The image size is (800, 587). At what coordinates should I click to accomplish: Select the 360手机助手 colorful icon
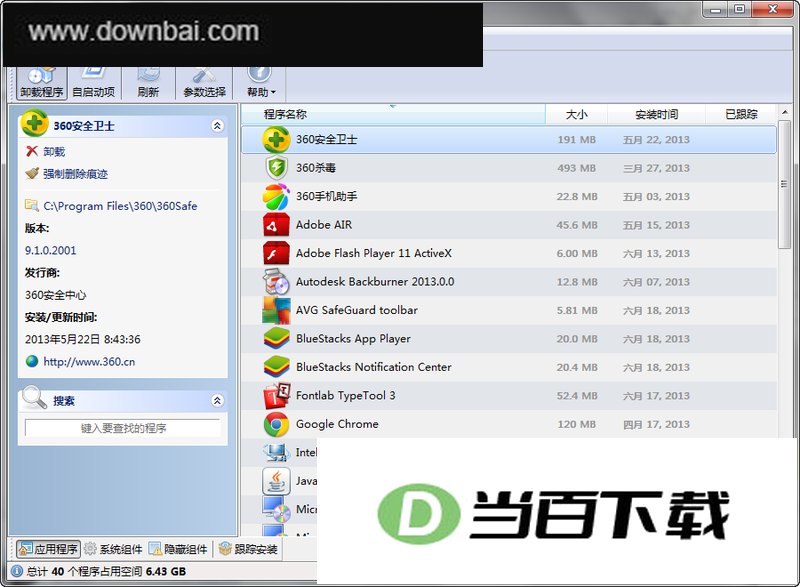(x=276, y=196)
